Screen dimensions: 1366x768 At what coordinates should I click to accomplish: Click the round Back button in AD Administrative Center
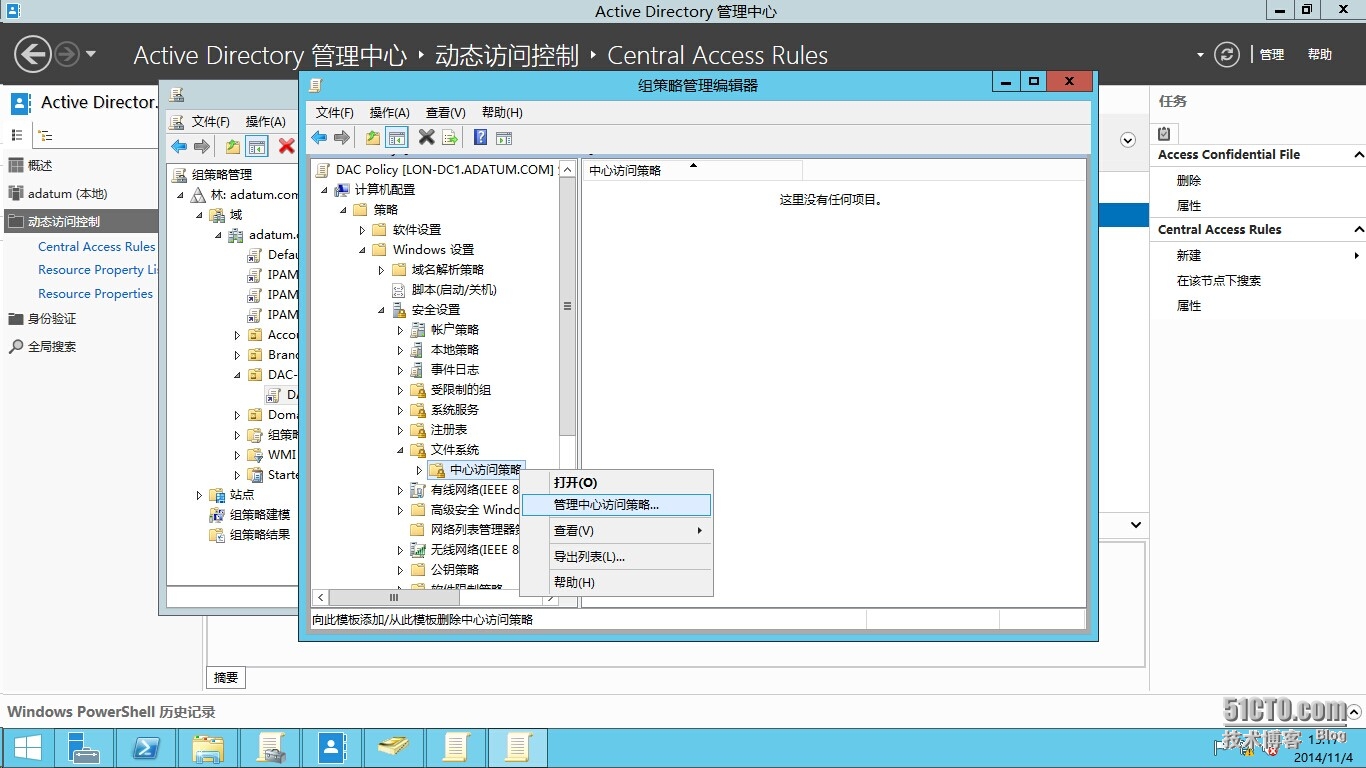point(33,54)
